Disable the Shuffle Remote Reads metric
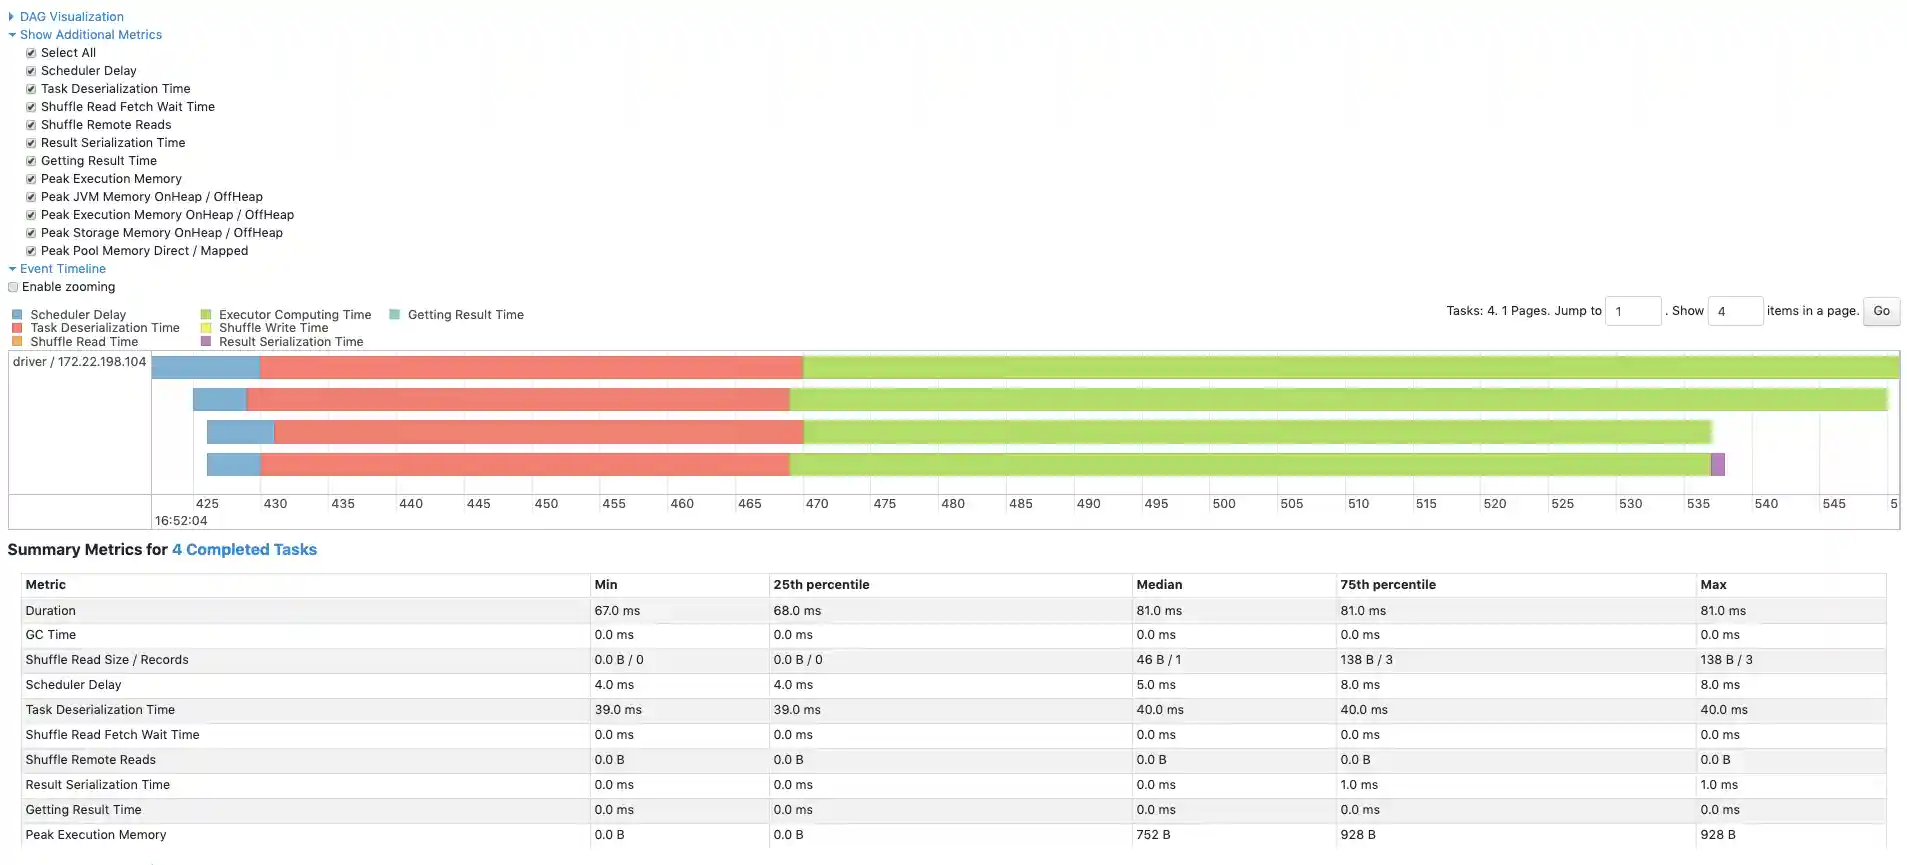1907x865 pixels. [30, 124]
